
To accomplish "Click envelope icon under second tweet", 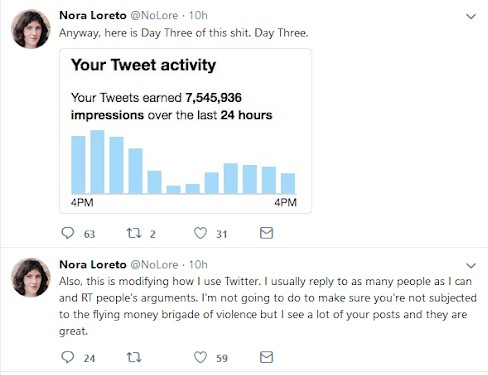I will coord(266,357).
